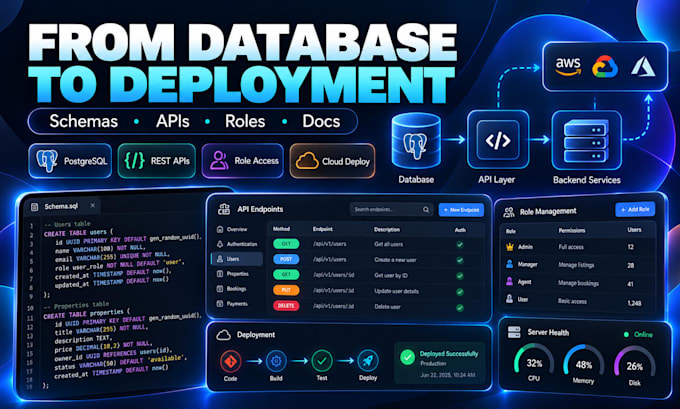The image size is (680, 409).
Task: Toggle Auth check for Create a new user
Action: click(460, 260)
